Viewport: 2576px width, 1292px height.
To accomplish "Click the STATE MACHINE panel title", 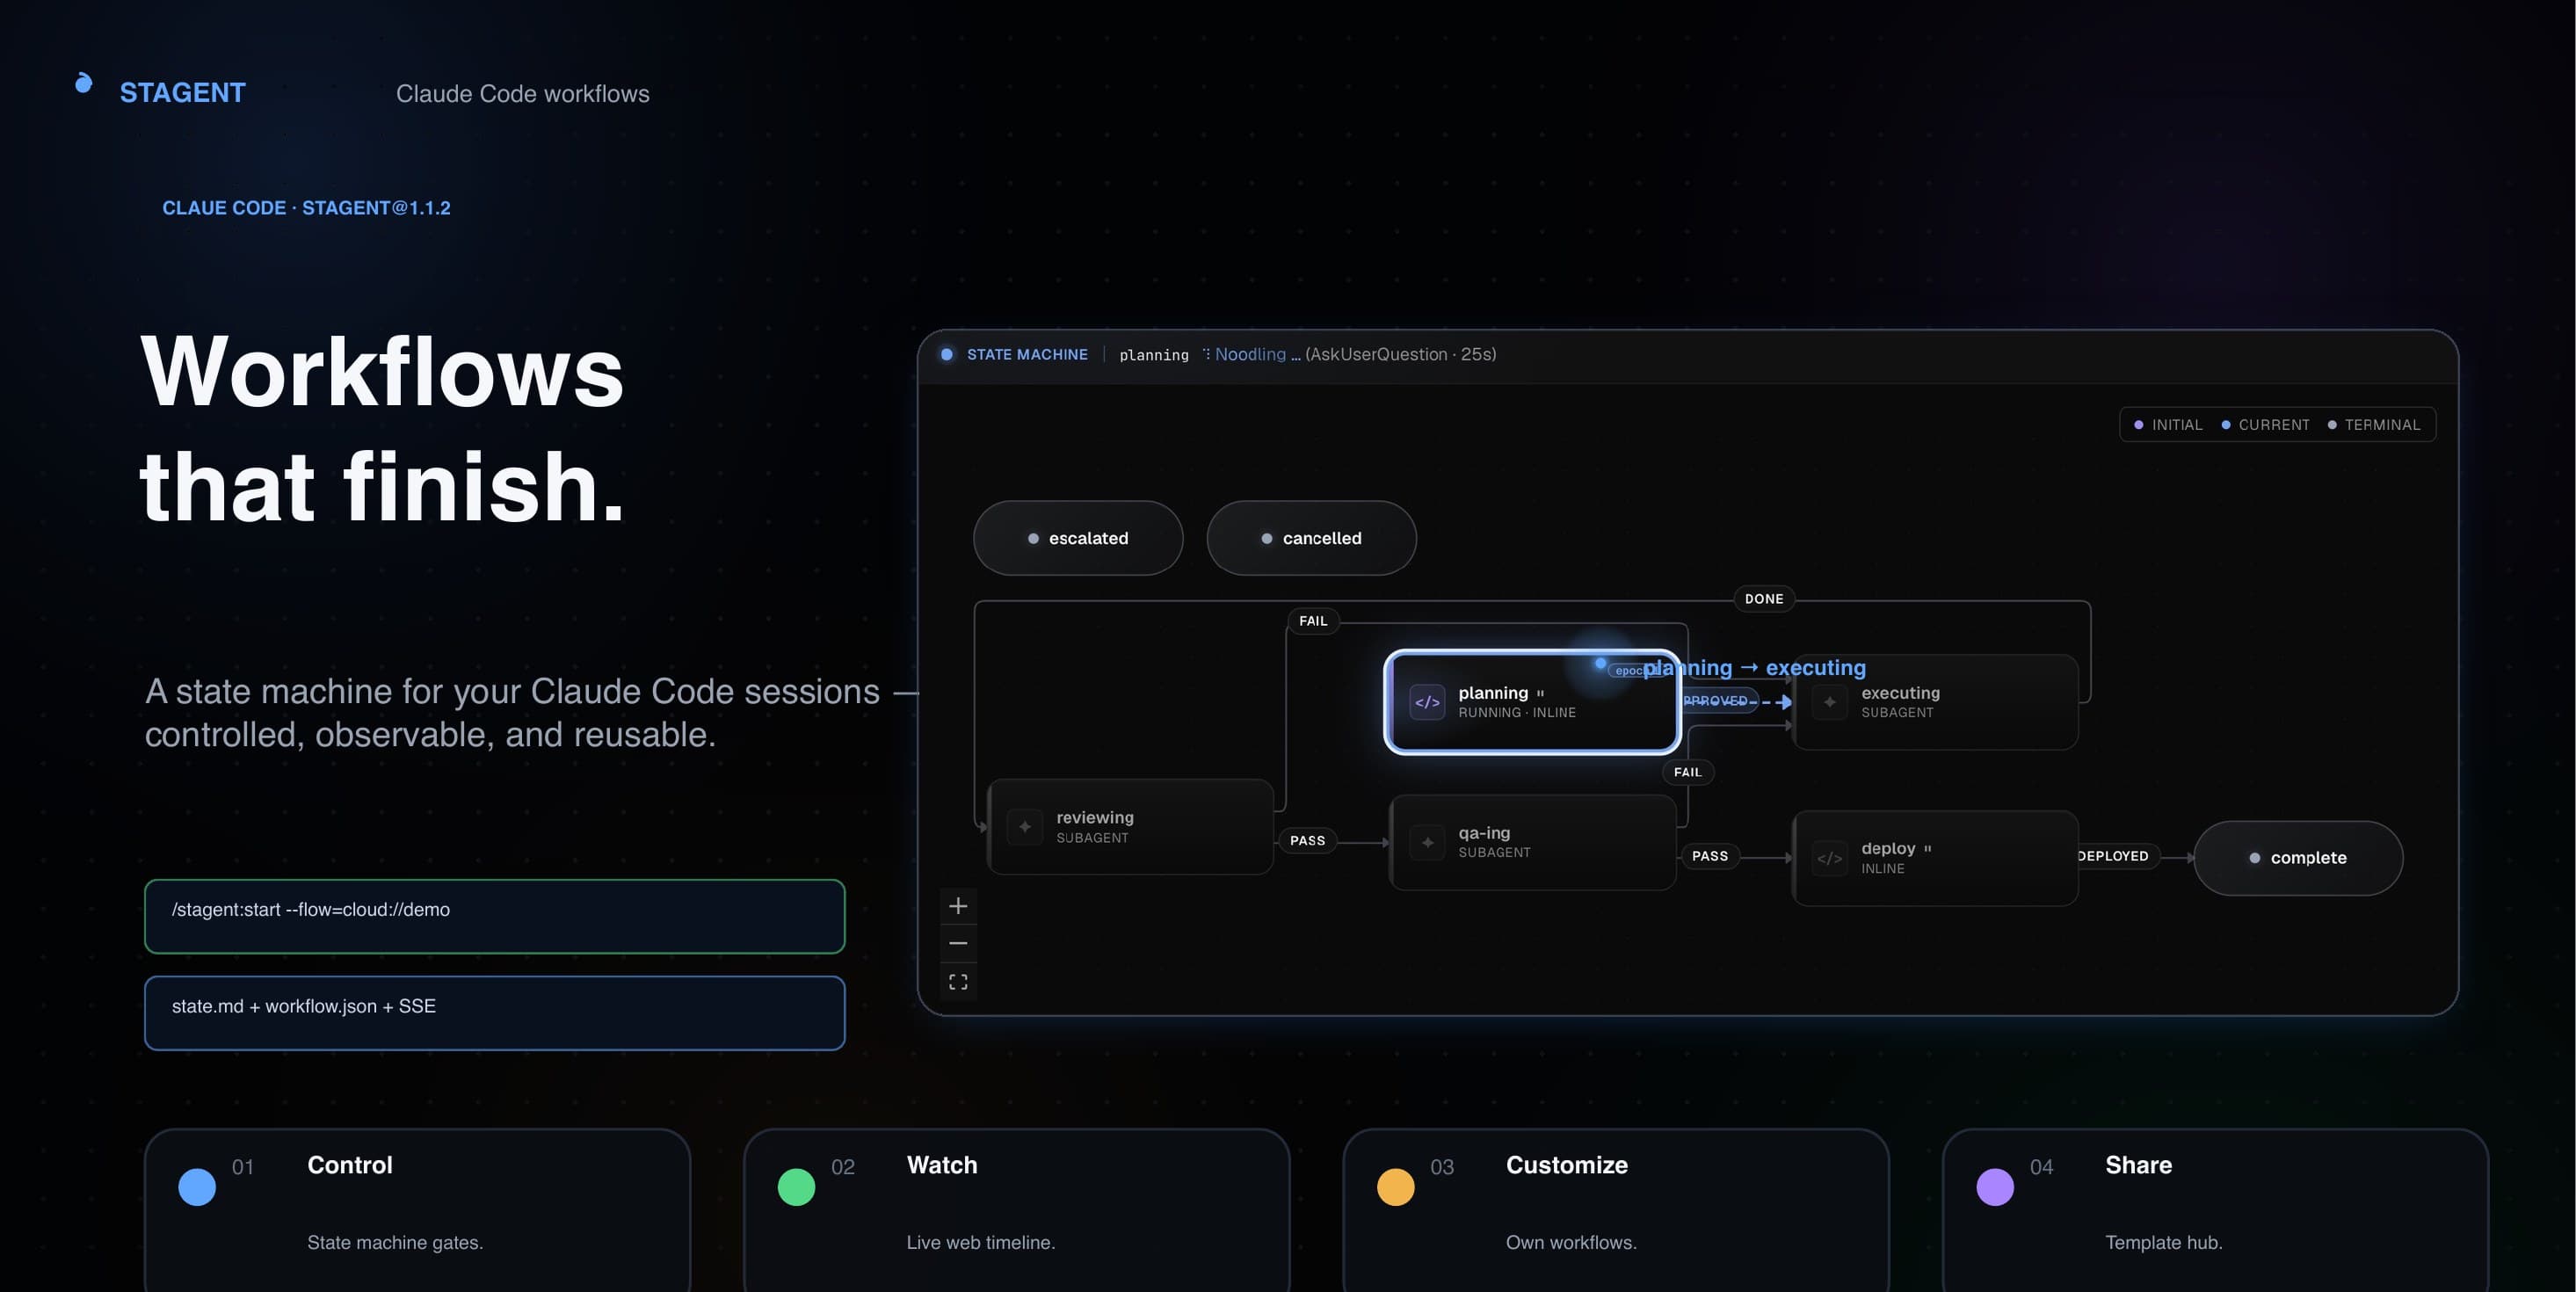I will pos(1027,355).
